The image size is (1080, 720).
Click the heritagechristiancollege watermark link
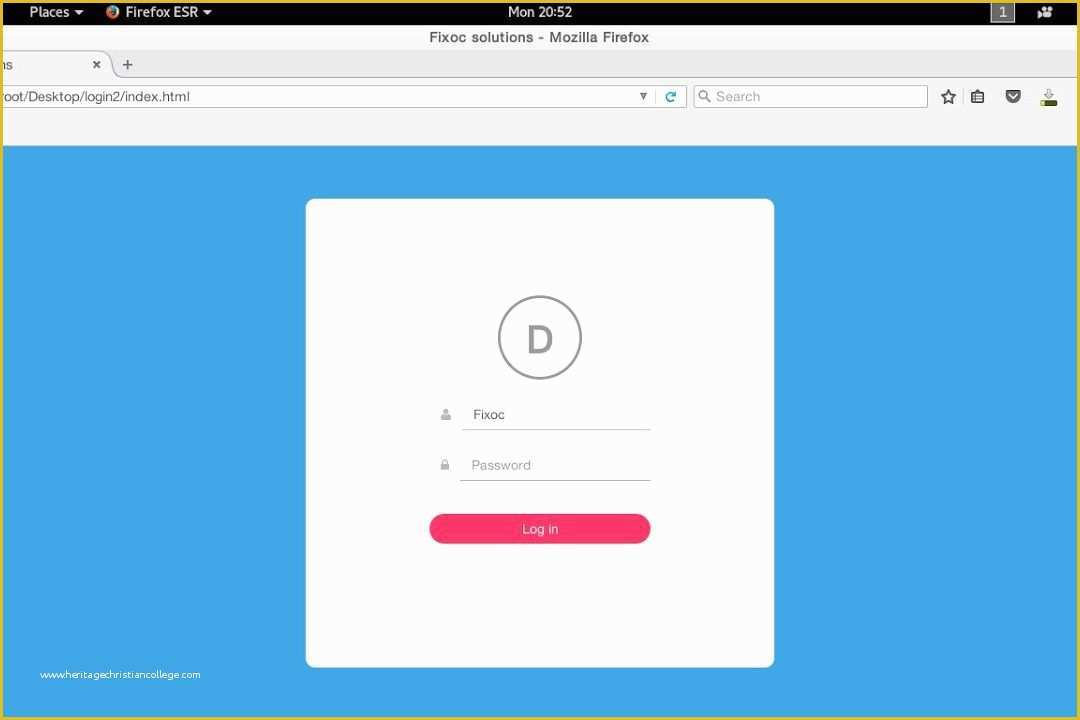pyautogui.click(x=119, y=674)
